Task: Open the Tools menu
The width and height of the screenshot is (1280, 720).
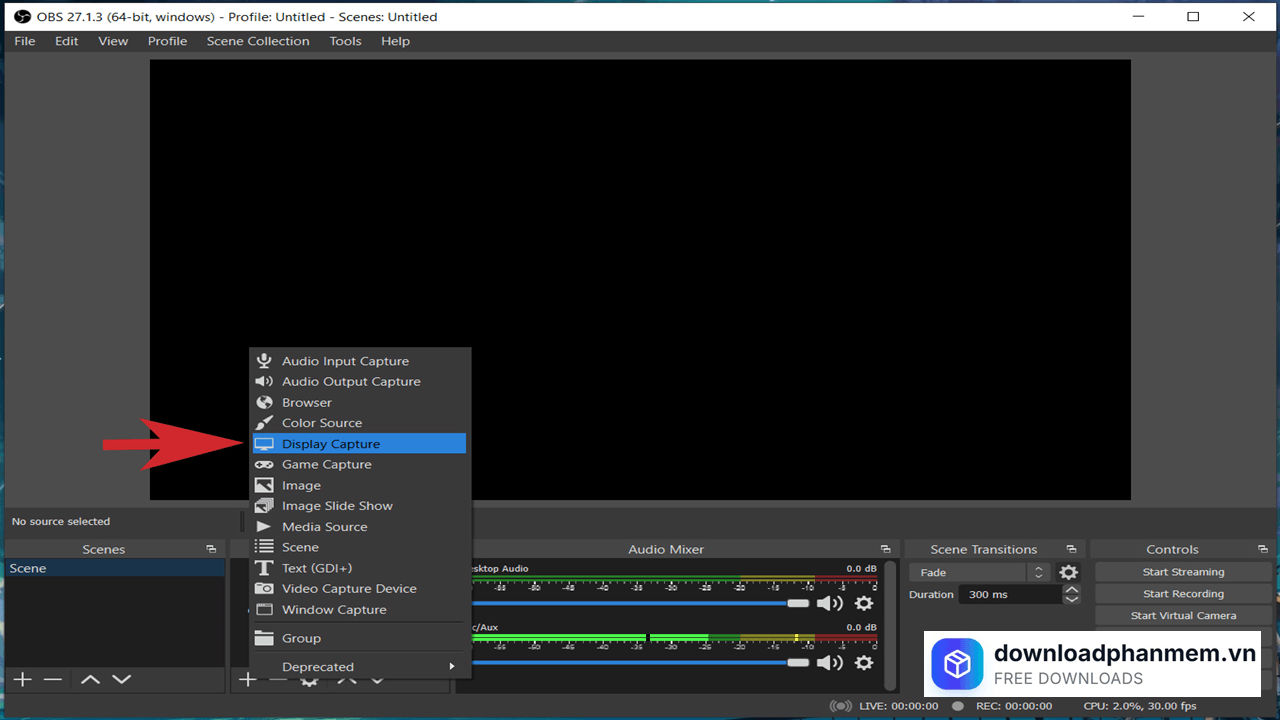Action: click(x=345, y=41)
